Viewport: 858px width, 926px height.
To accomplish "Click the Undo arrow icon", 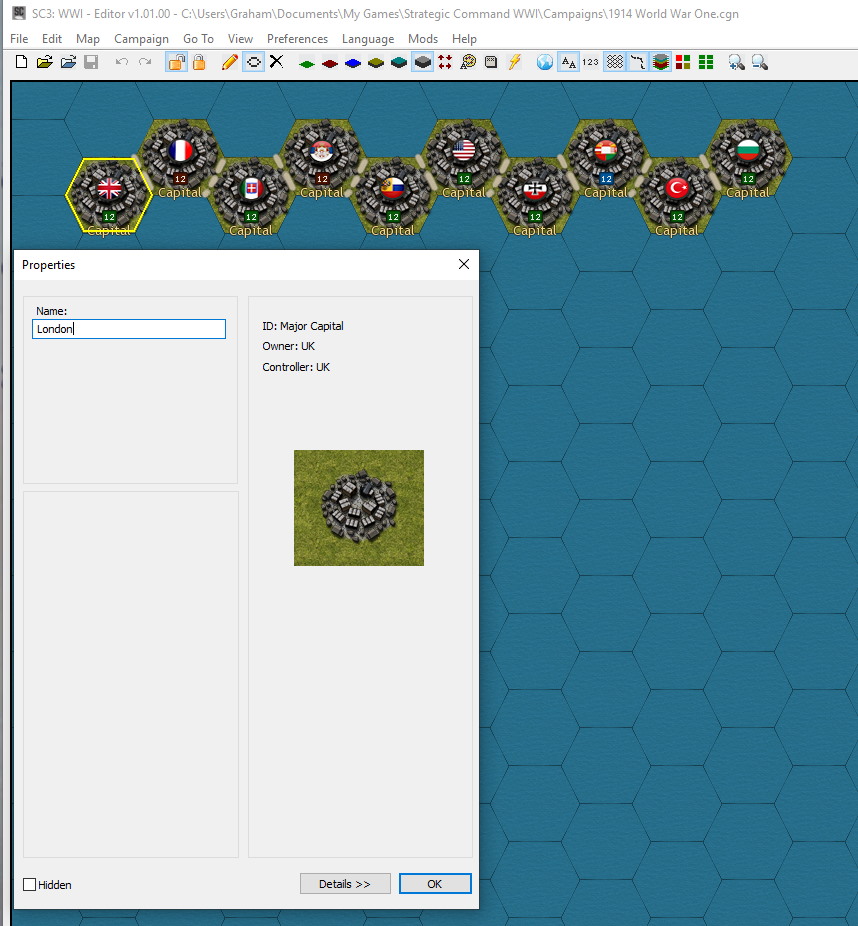I will (x=122, y=62).
